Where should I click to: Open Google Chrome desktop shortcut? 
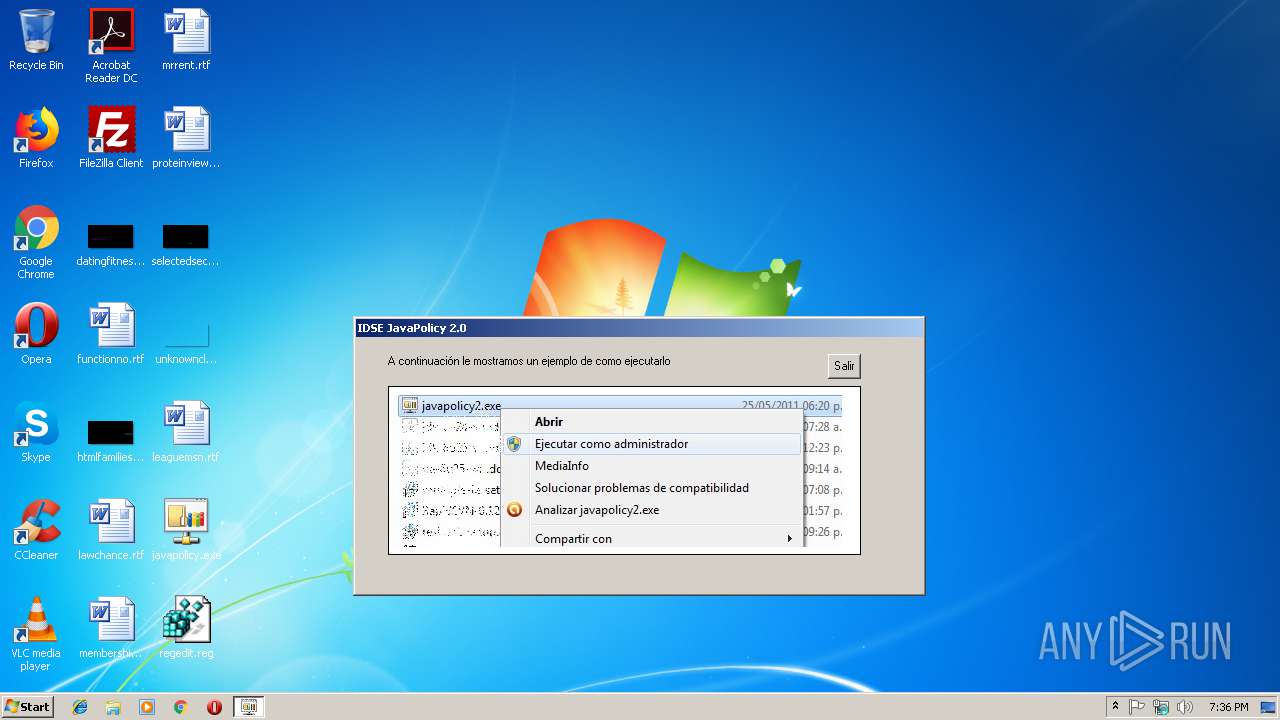point(36,242)
